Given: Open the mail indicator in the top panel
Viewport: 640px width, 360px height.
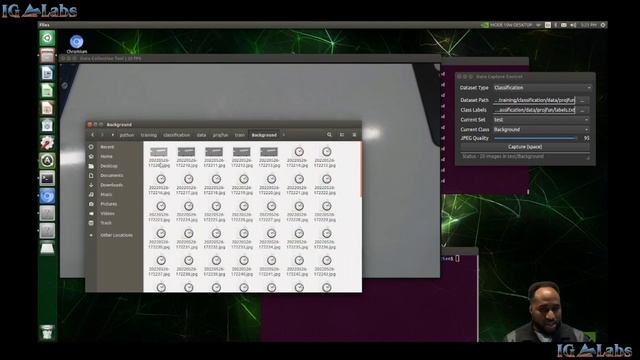Looking at the screenshot, I should 564,25.
